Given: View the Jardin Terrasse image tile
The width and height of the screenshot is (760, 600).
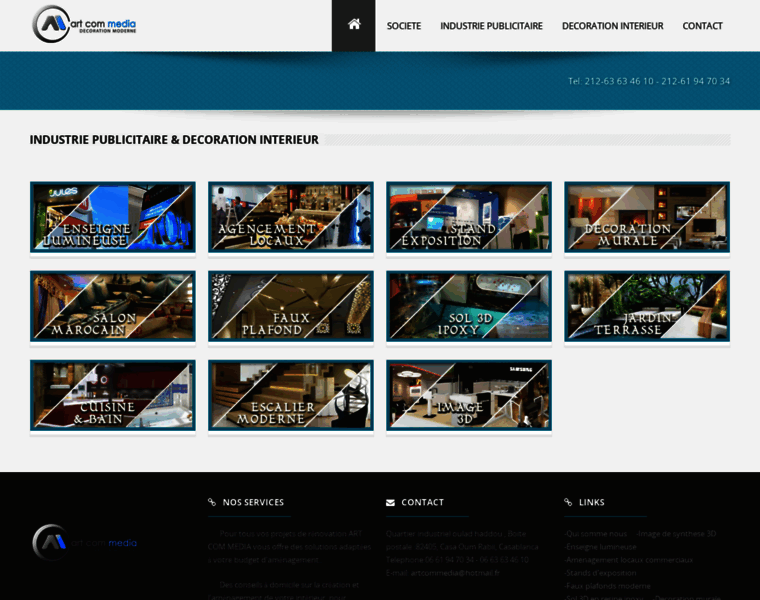Looking at the screenshot, I should pyautogui.click(x=647, y=306).
